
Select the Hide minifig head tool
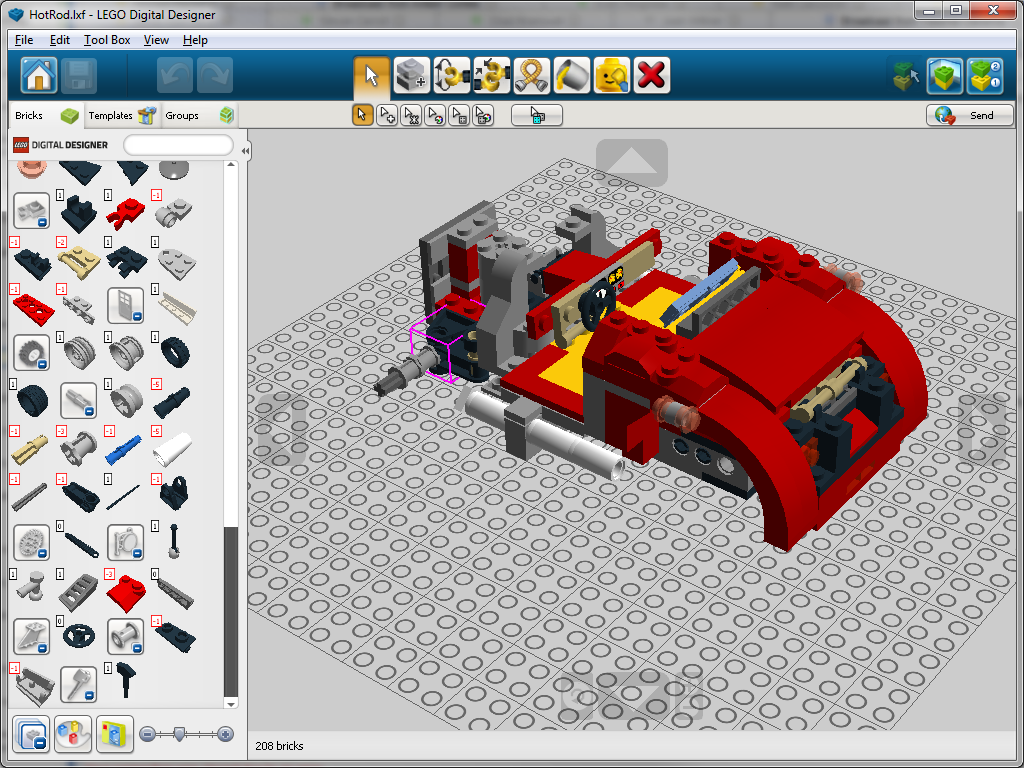tap(611, 76)
